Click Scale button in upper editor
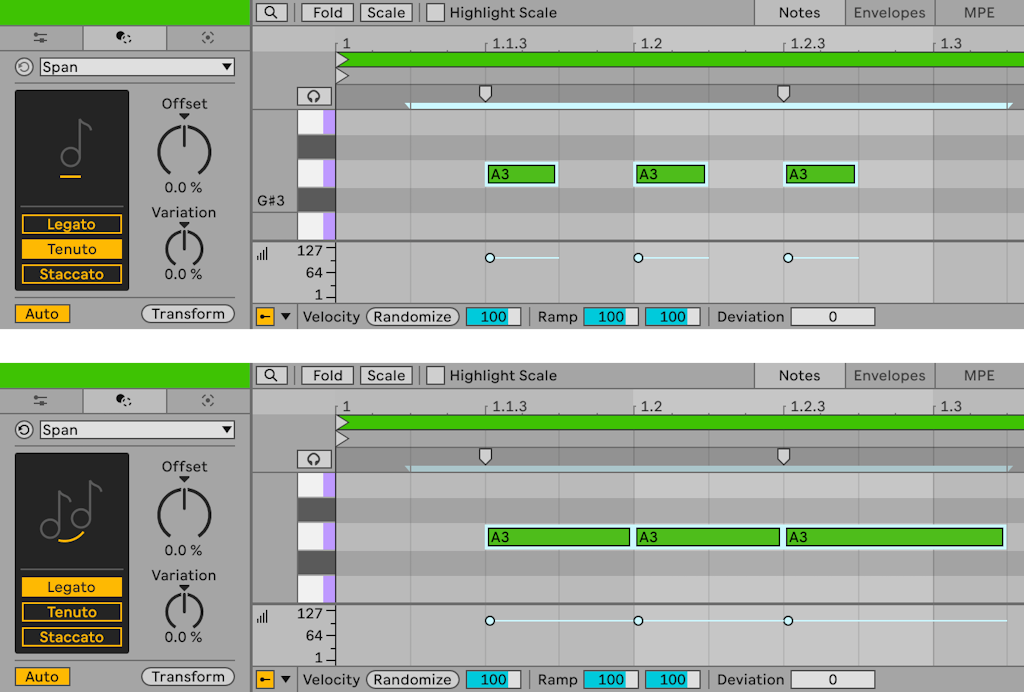This screenshot has width=1024, height=692. click(386, 12)
